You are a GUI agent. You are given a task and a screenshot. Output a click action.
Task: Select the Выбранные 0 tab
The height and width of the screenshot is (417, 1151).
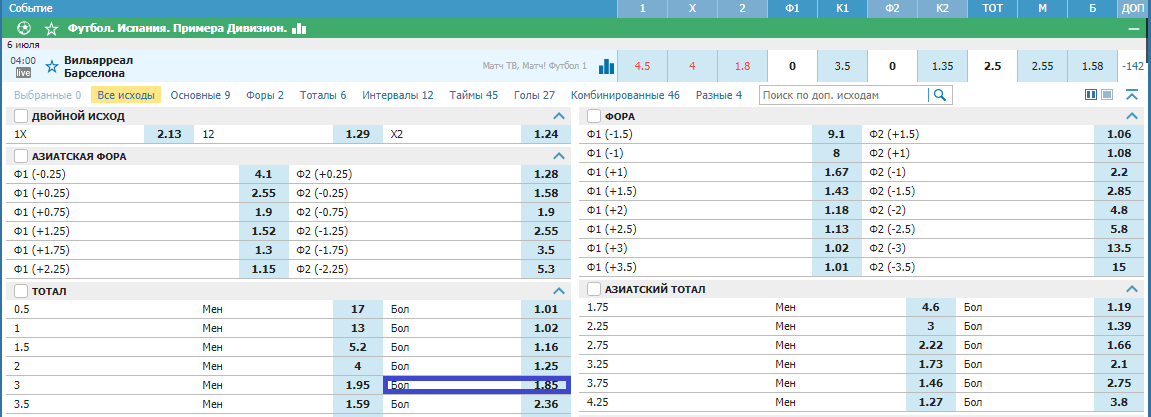pyautogui.click(x=48, y=95)
